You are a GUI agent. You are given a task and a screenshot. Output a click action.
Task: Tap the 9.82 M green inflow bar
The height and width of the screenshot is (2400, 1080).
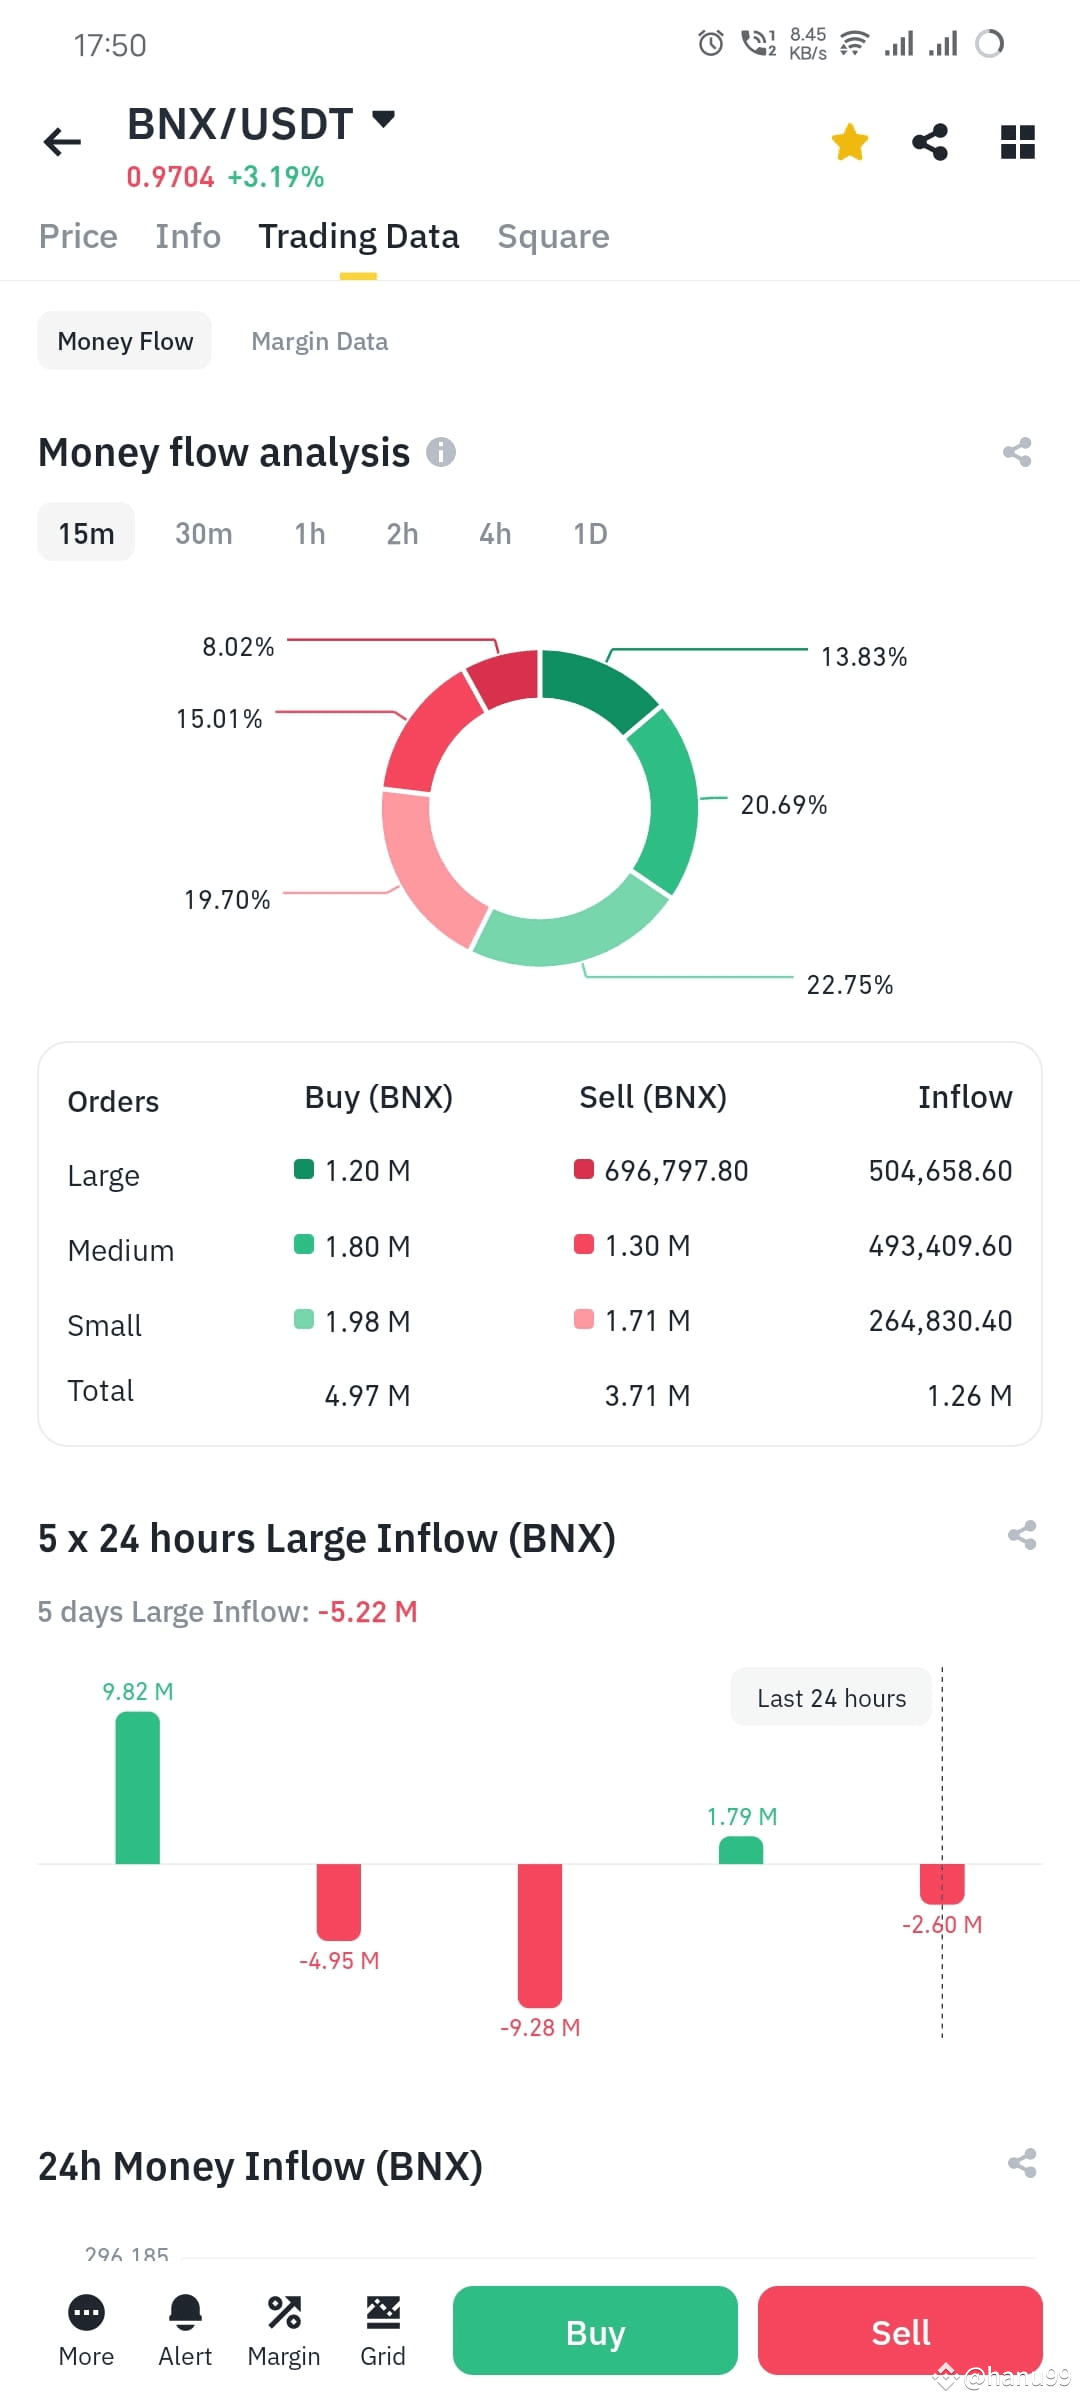point(137,1788)
